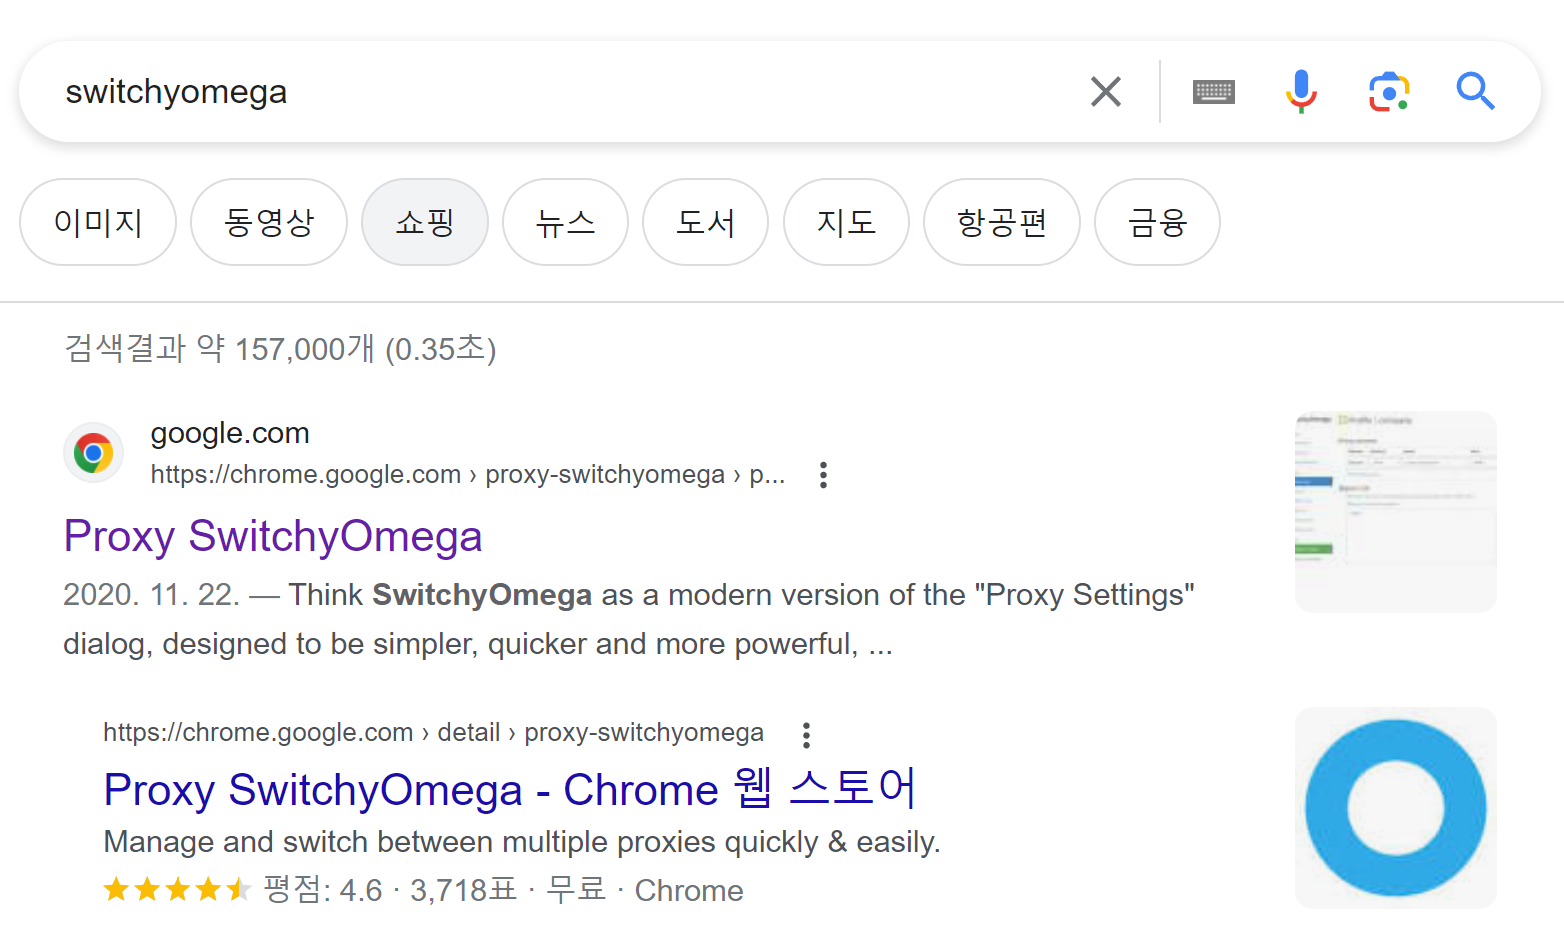Select the 뉴스 filter tab

[565, 222]
